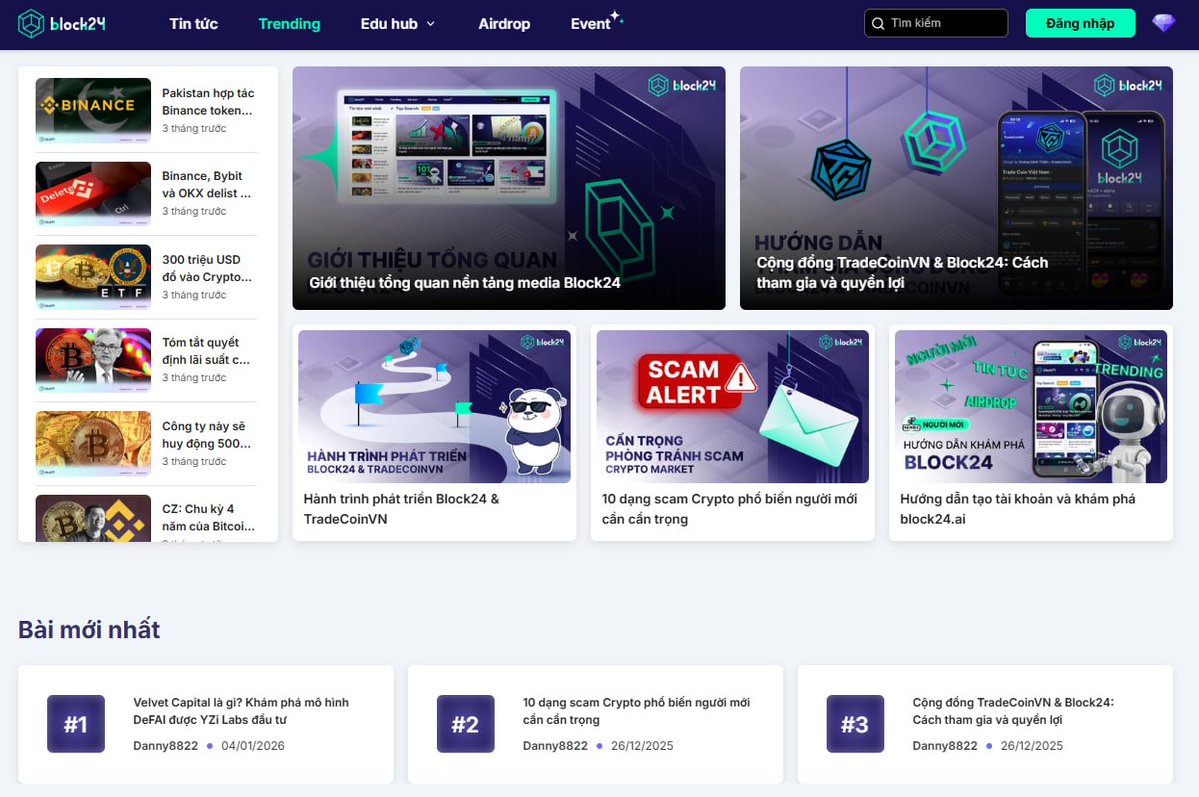Click the 'Bài mới nhất' heading
This screenshot has width=1199, height=797.
tap(89, 629)
